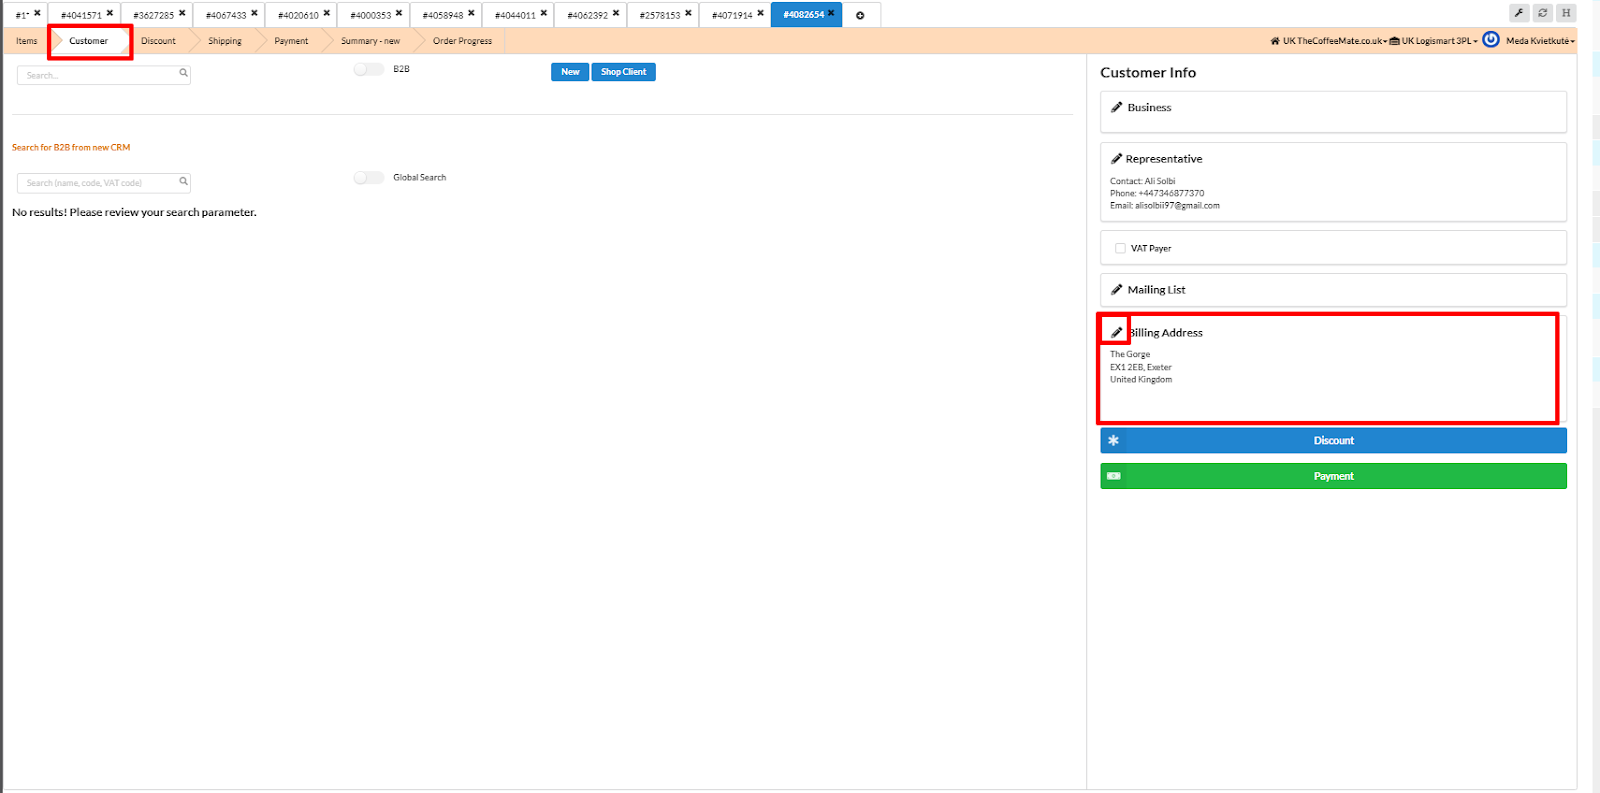Click the green Payment button
The height and width of the screenshot is (793, 1600).
[x=1333, y=476]
